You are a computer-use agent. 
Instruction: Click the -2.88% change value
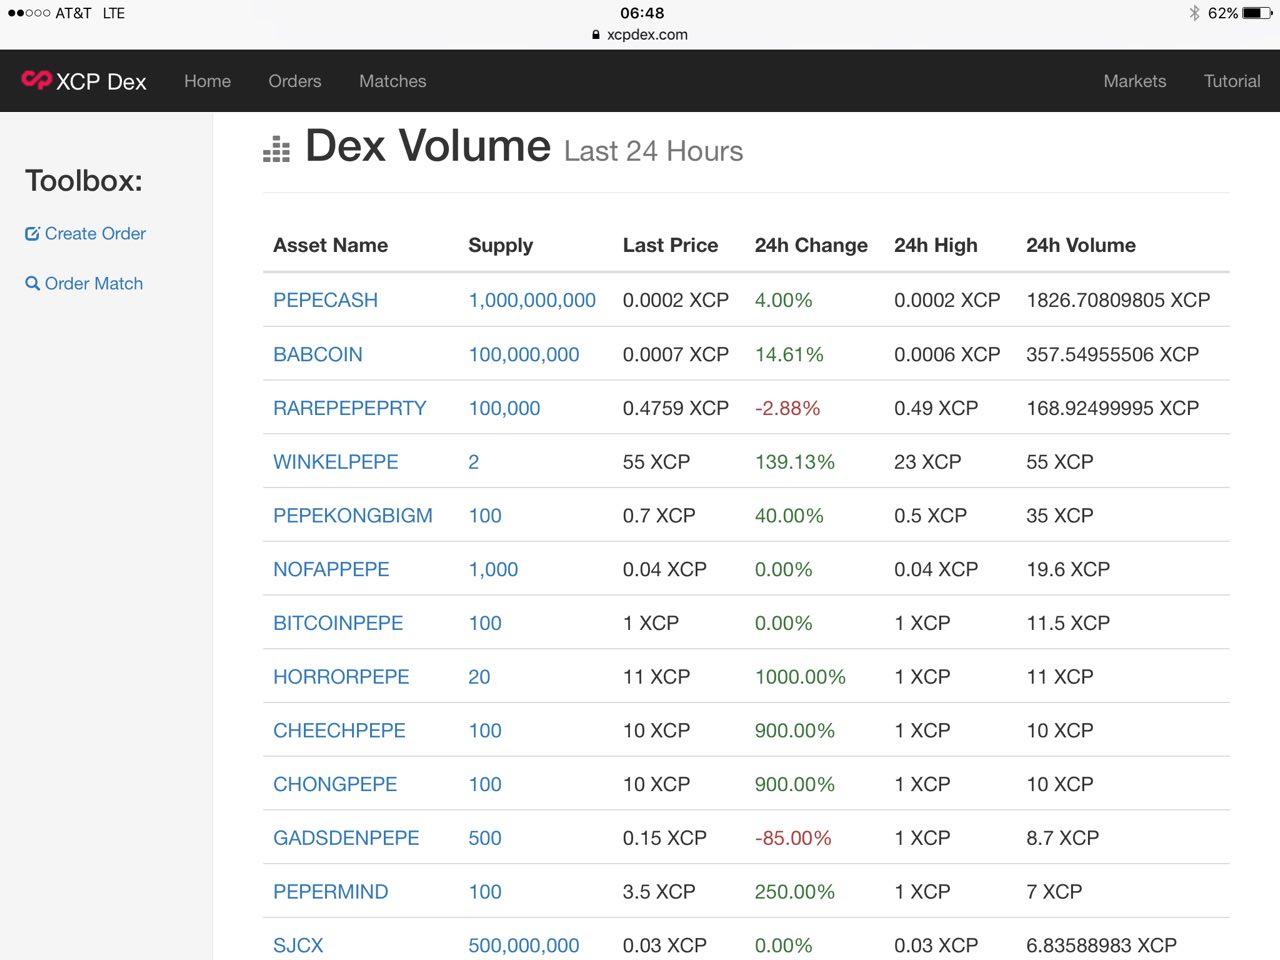(x=787, y=408)
